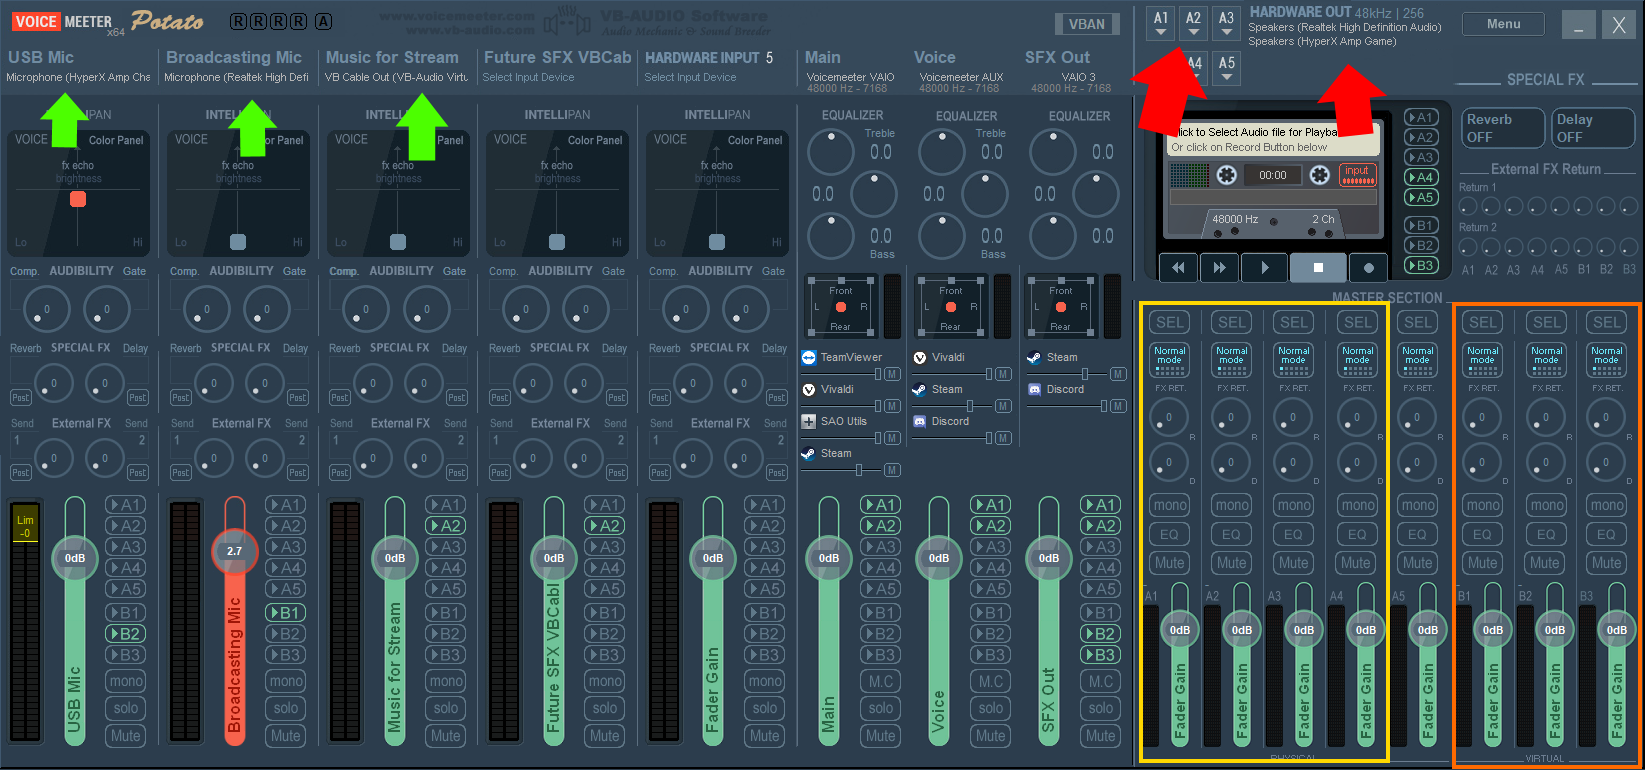The width and height of the screenshot is (1645, 770).
Task: Start playback on the cassette player
Action: [1265, 267]
